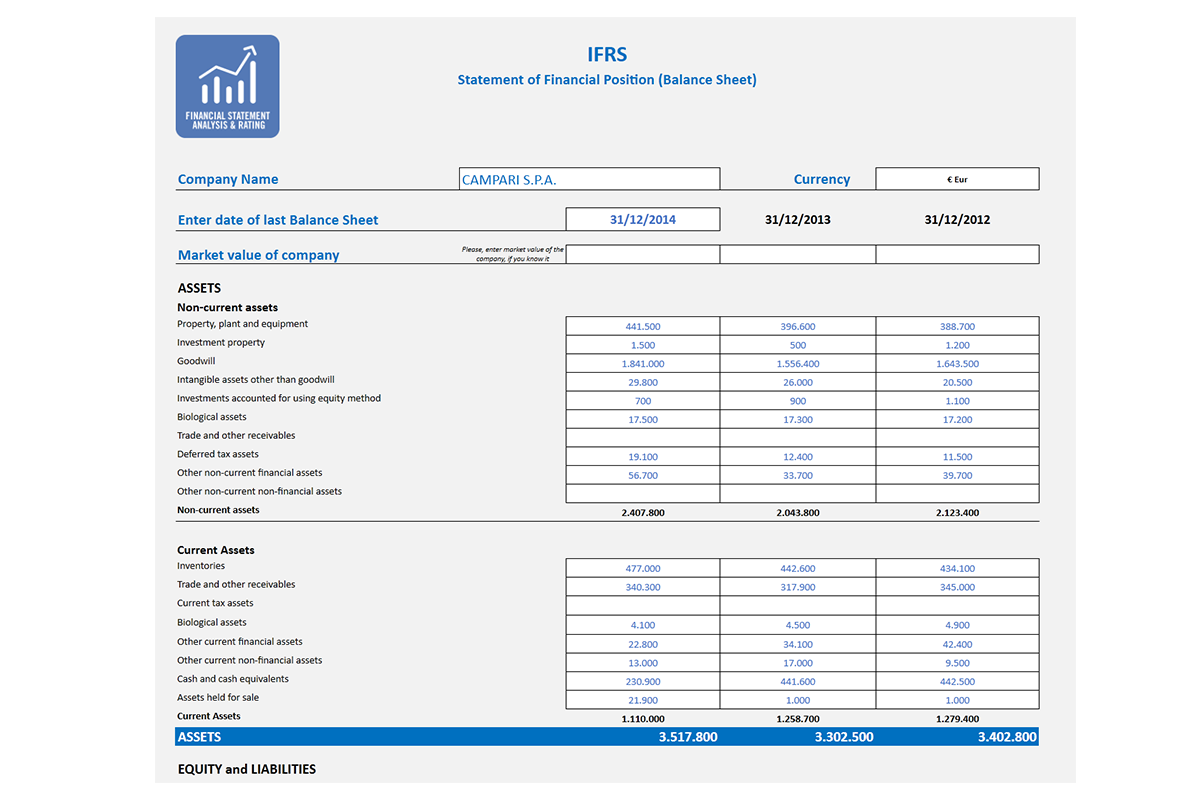Select the 31/12/2012 date header

pyautogui.click(x=957, y=220)
